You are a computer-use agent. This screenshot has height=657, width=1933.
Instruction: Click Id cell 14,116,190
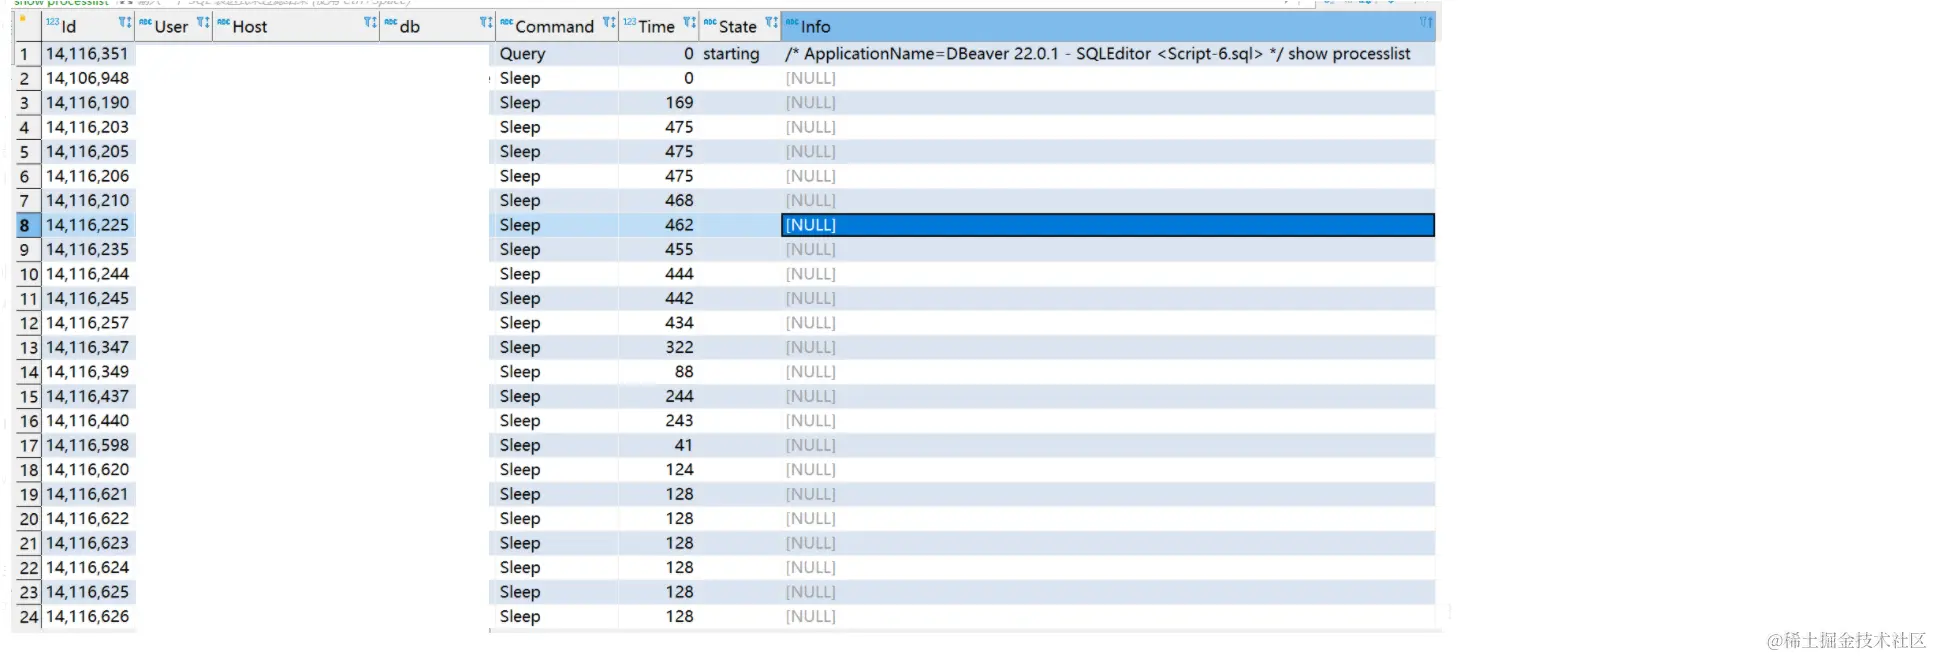88,103
